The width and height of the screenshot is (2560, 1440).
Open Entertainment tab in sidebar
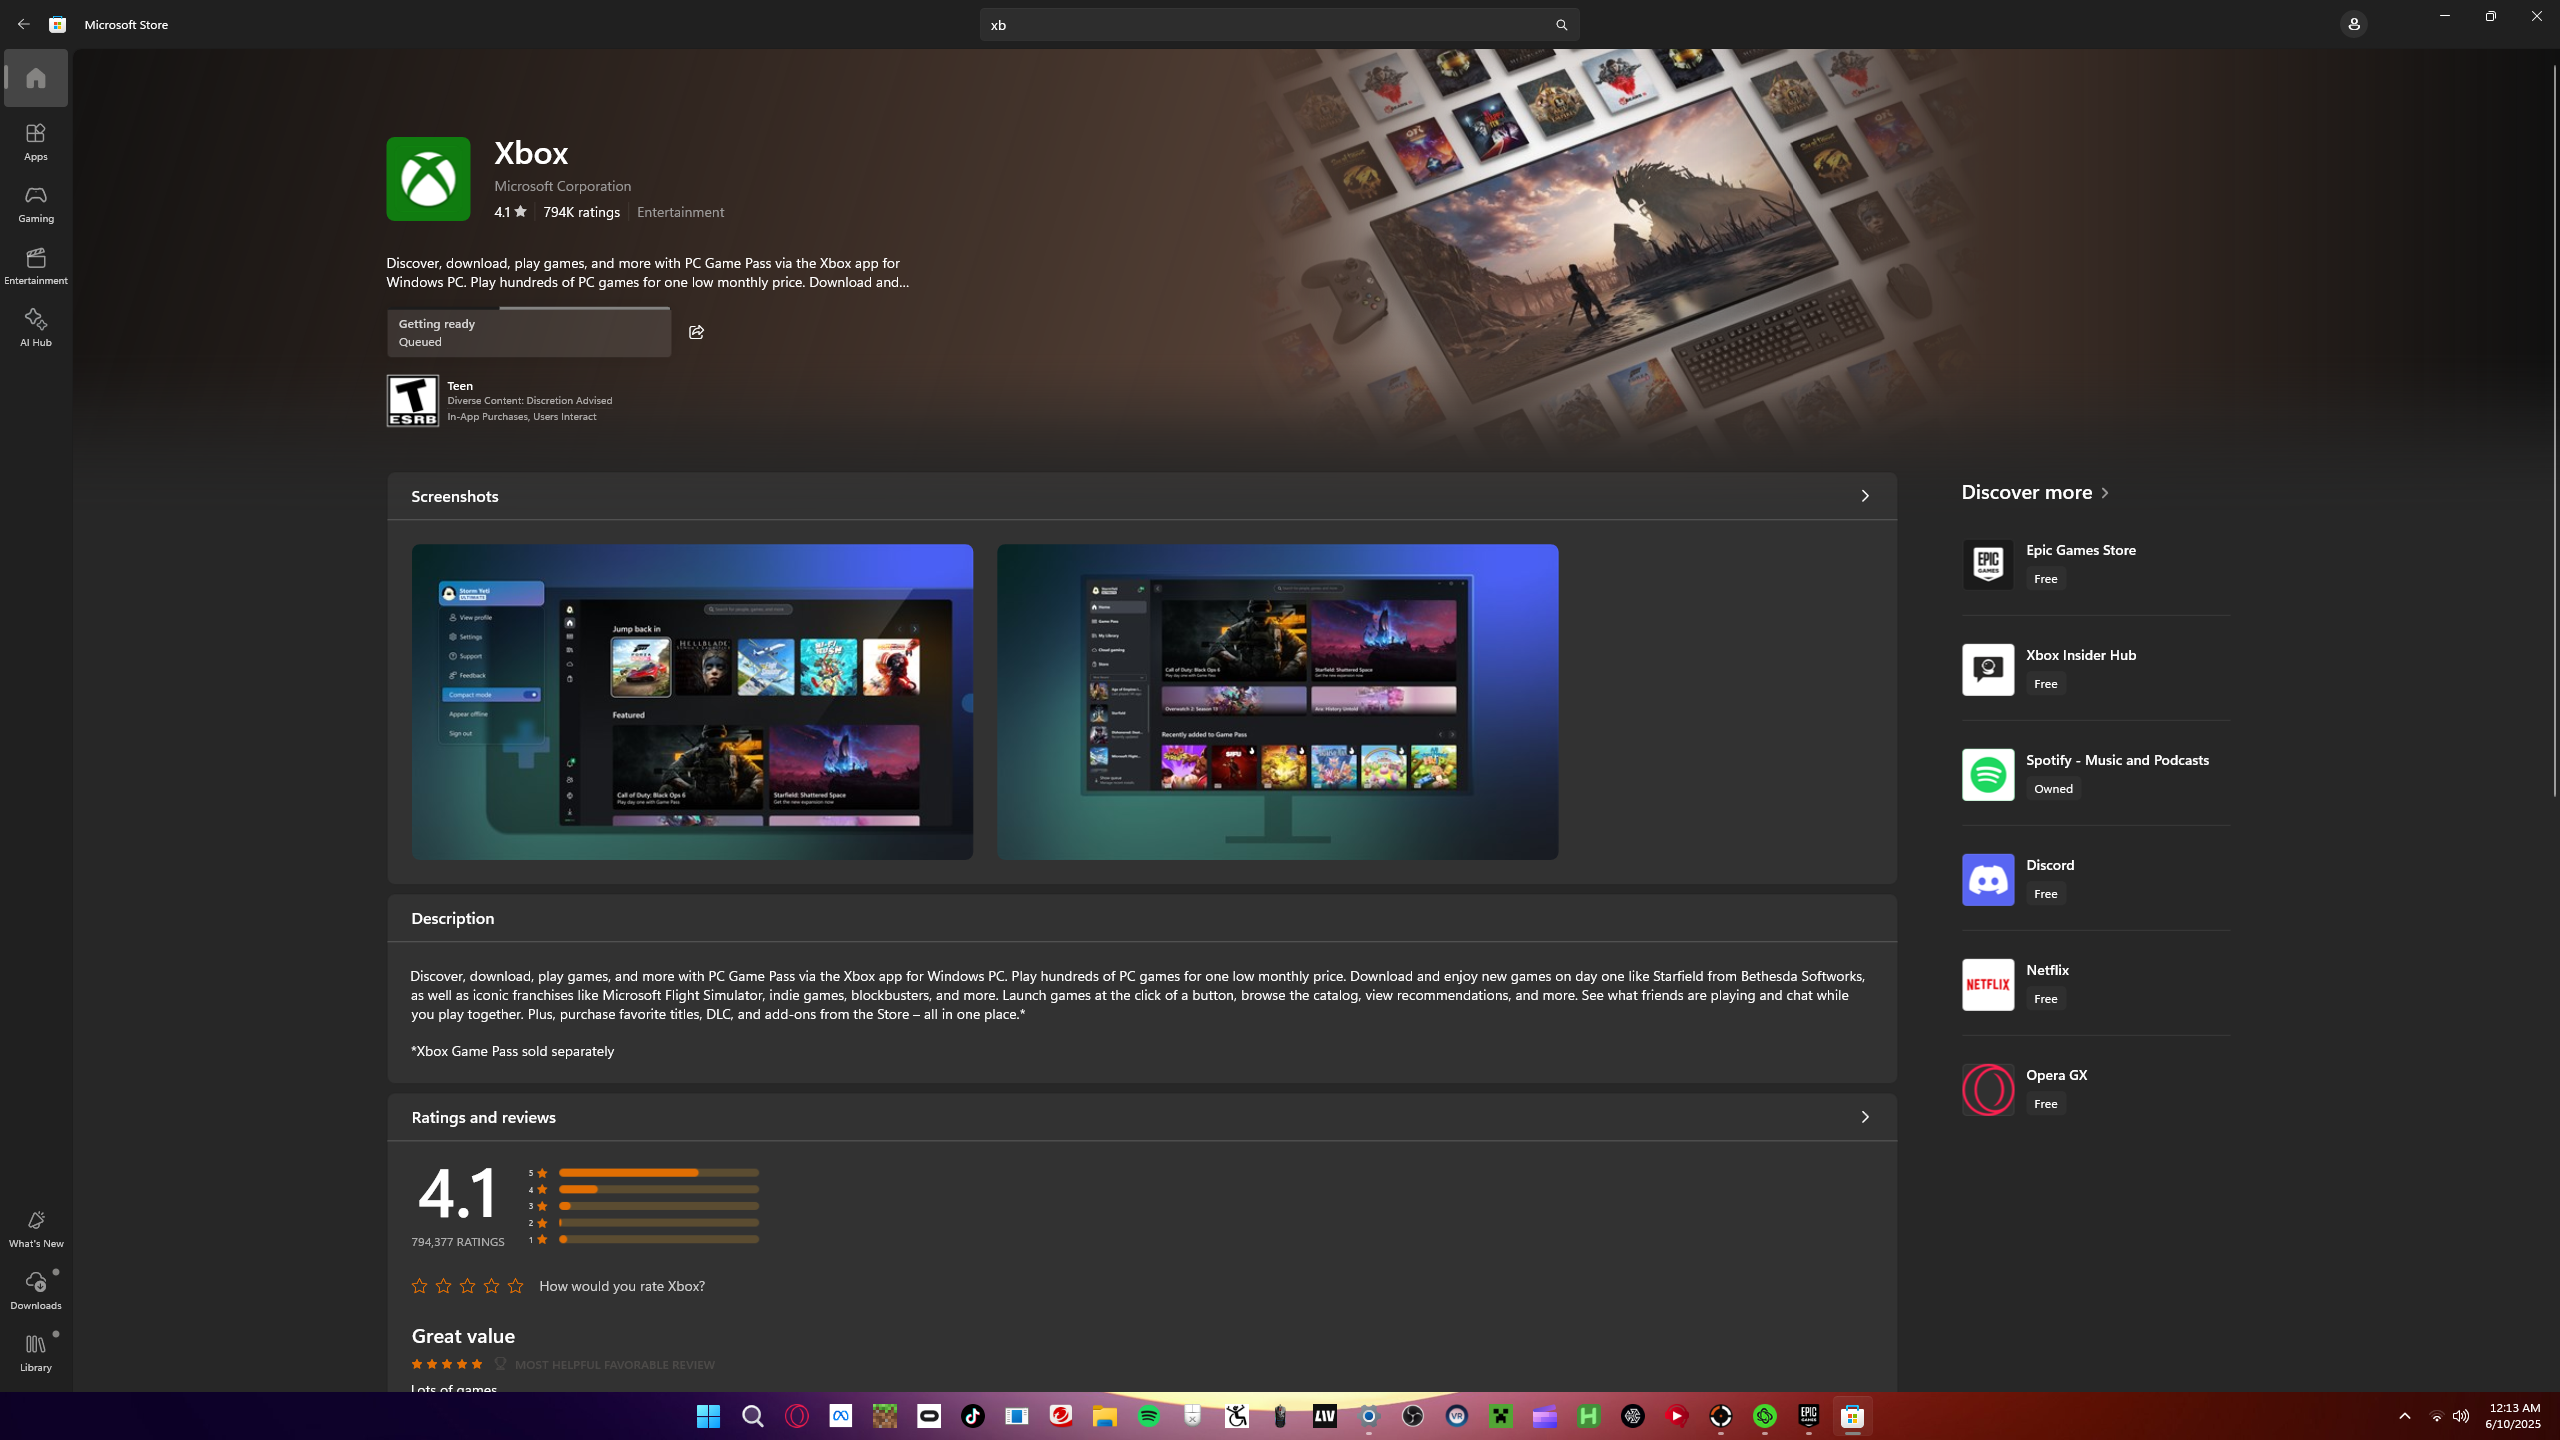tap(36, 265)
